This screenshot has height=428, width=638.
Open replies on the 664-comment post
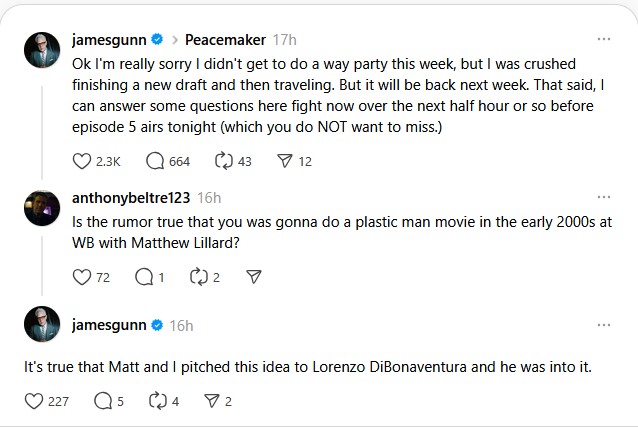pos(155,160)
